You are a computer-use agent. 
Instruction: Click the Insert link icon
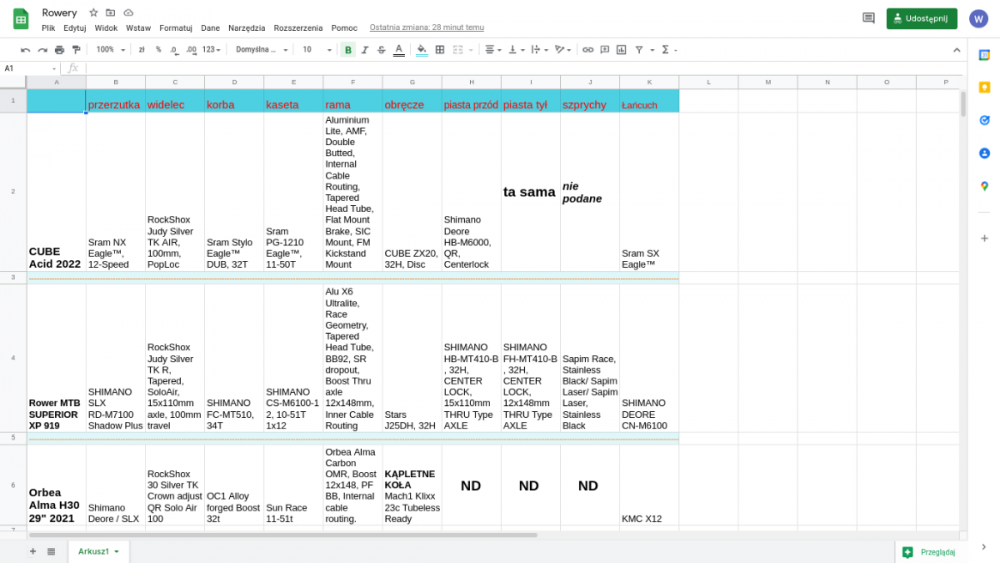click(588, 49)
